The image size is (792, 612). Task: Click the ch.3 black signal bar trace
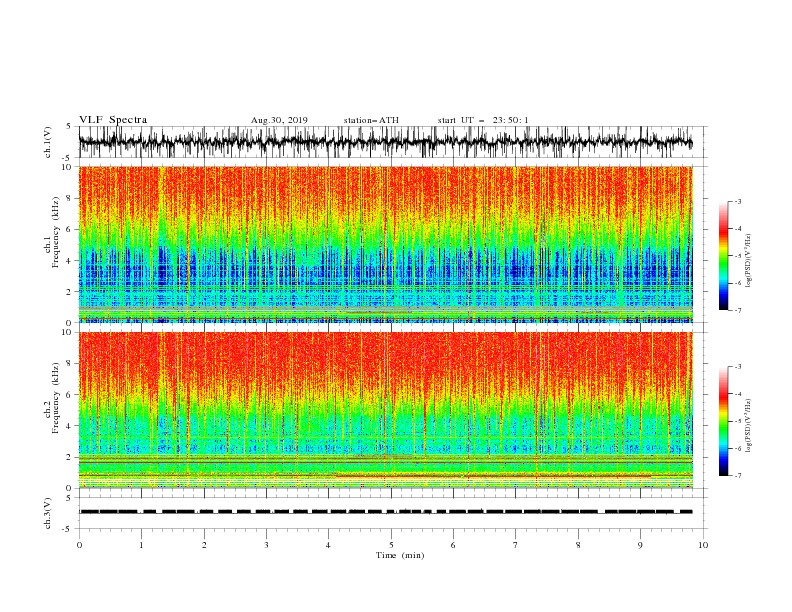(385, 512)
